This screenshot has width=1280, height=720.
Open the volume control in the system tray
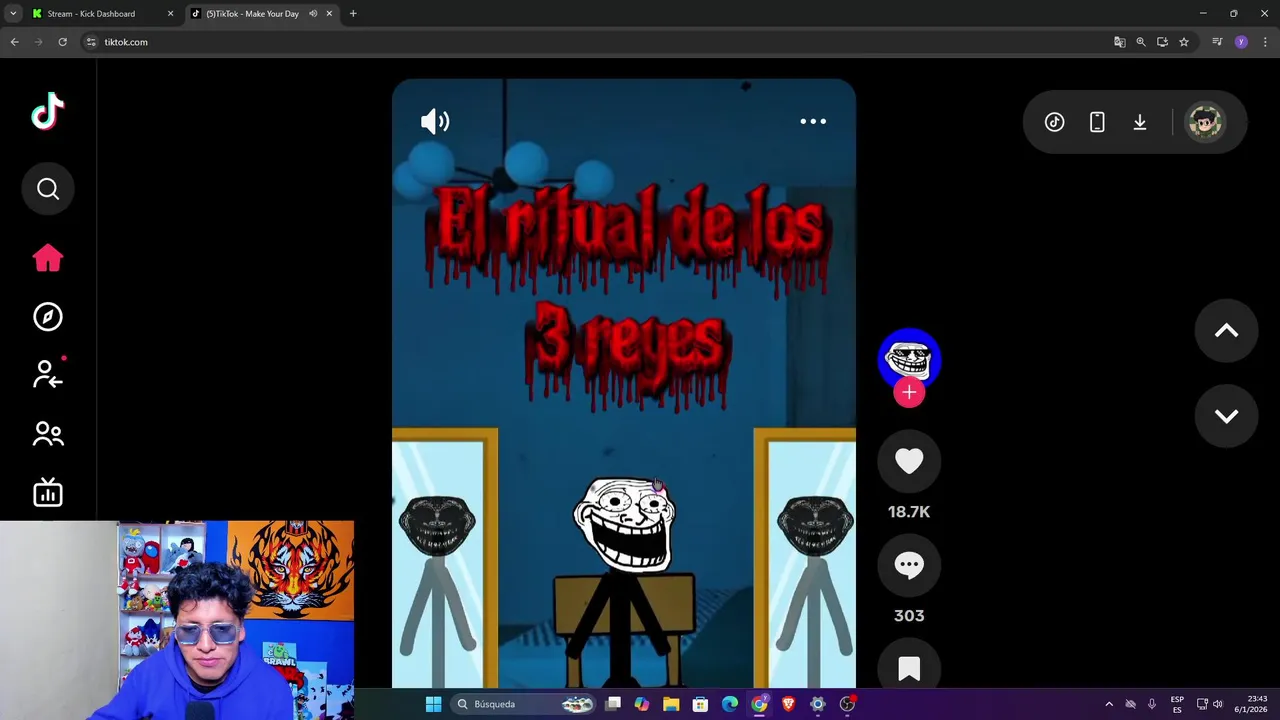pos(1218,704)
